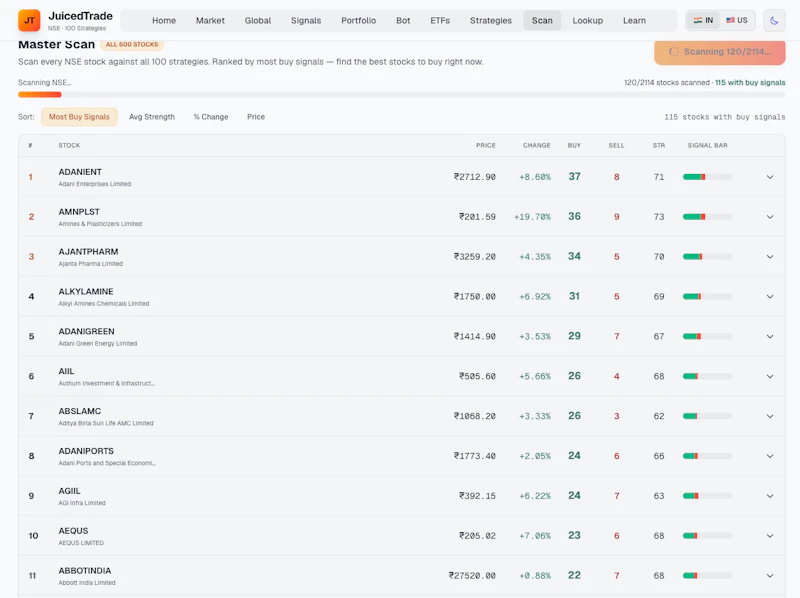Expand the ABBOTINDIA row chevron
Viewport: 800px width, 598px height.
770,576
